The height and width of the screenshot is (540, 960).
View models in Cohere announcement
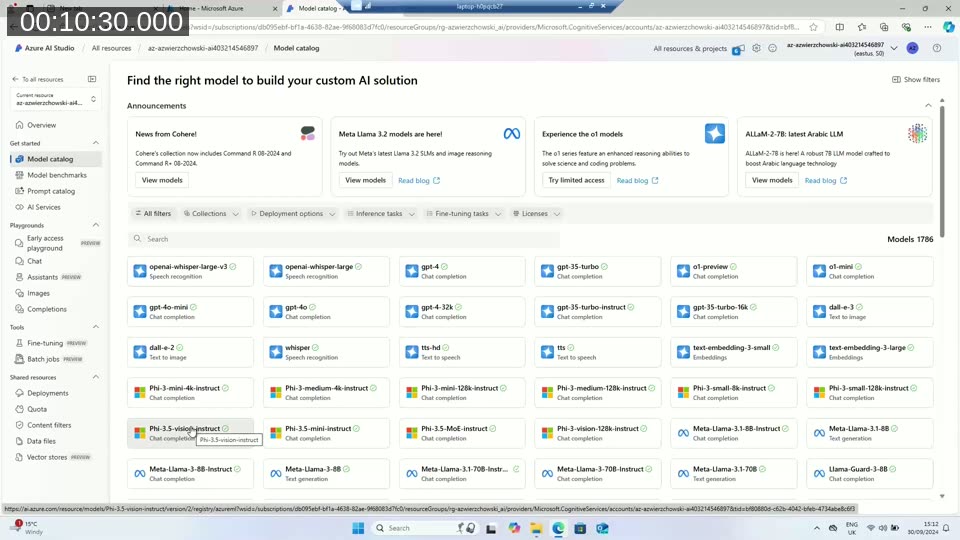162,180
